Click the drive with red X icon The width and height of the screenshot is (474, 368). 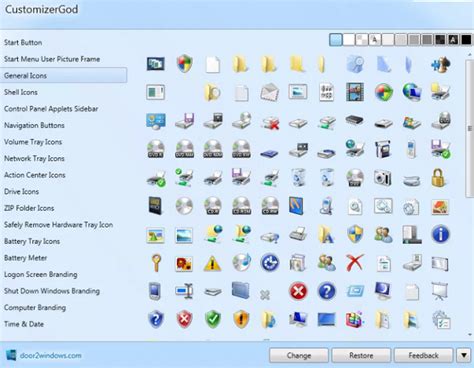pyautogui.click(x=270, y=122)
